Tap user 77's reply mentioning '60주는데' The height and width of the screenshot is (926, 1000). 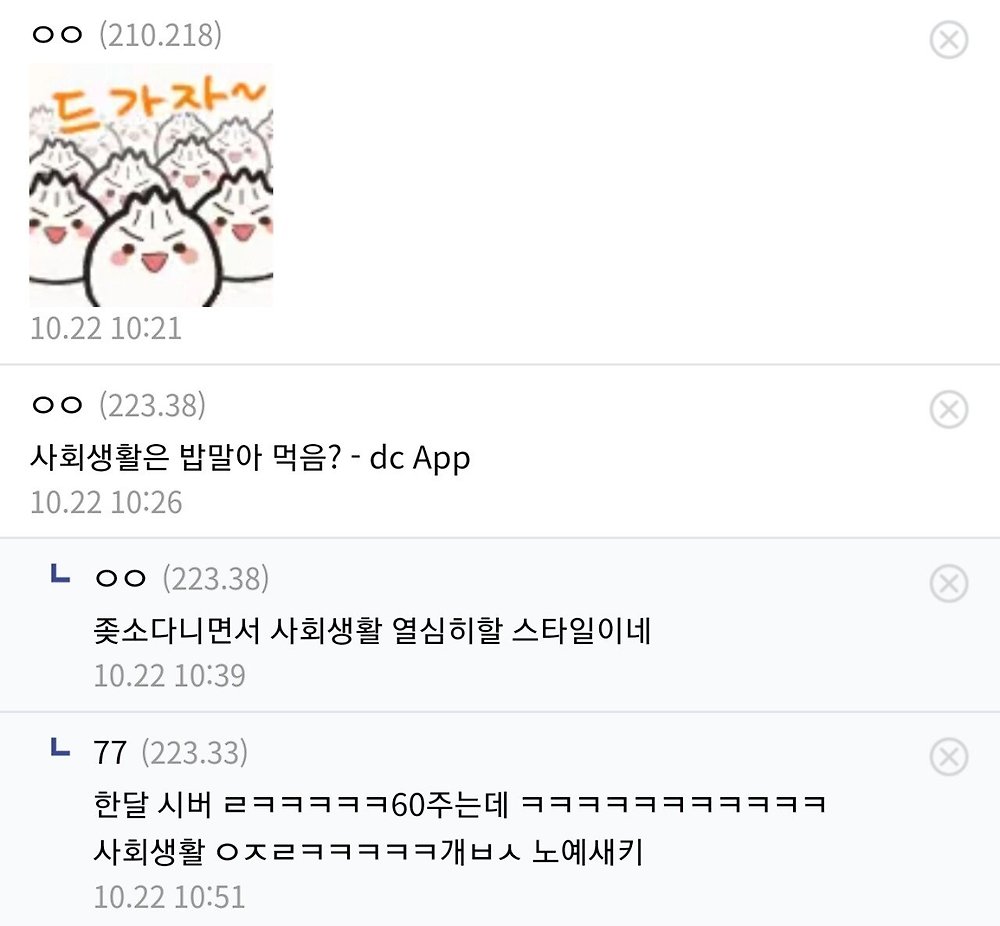coord(460,828)
